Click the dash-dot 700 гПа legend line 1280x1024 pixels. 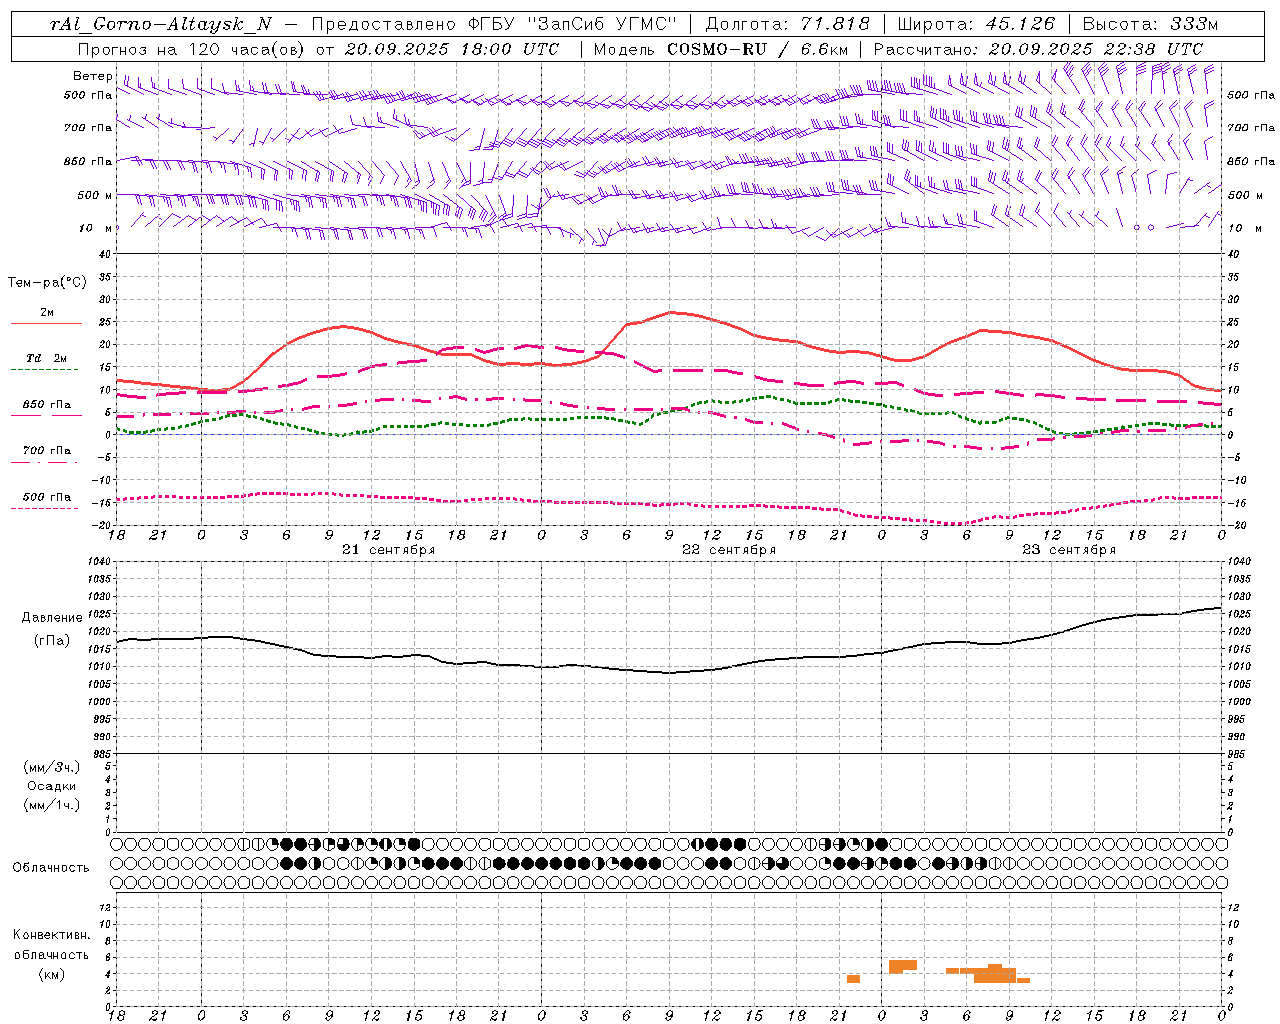[x=46, y=462]
